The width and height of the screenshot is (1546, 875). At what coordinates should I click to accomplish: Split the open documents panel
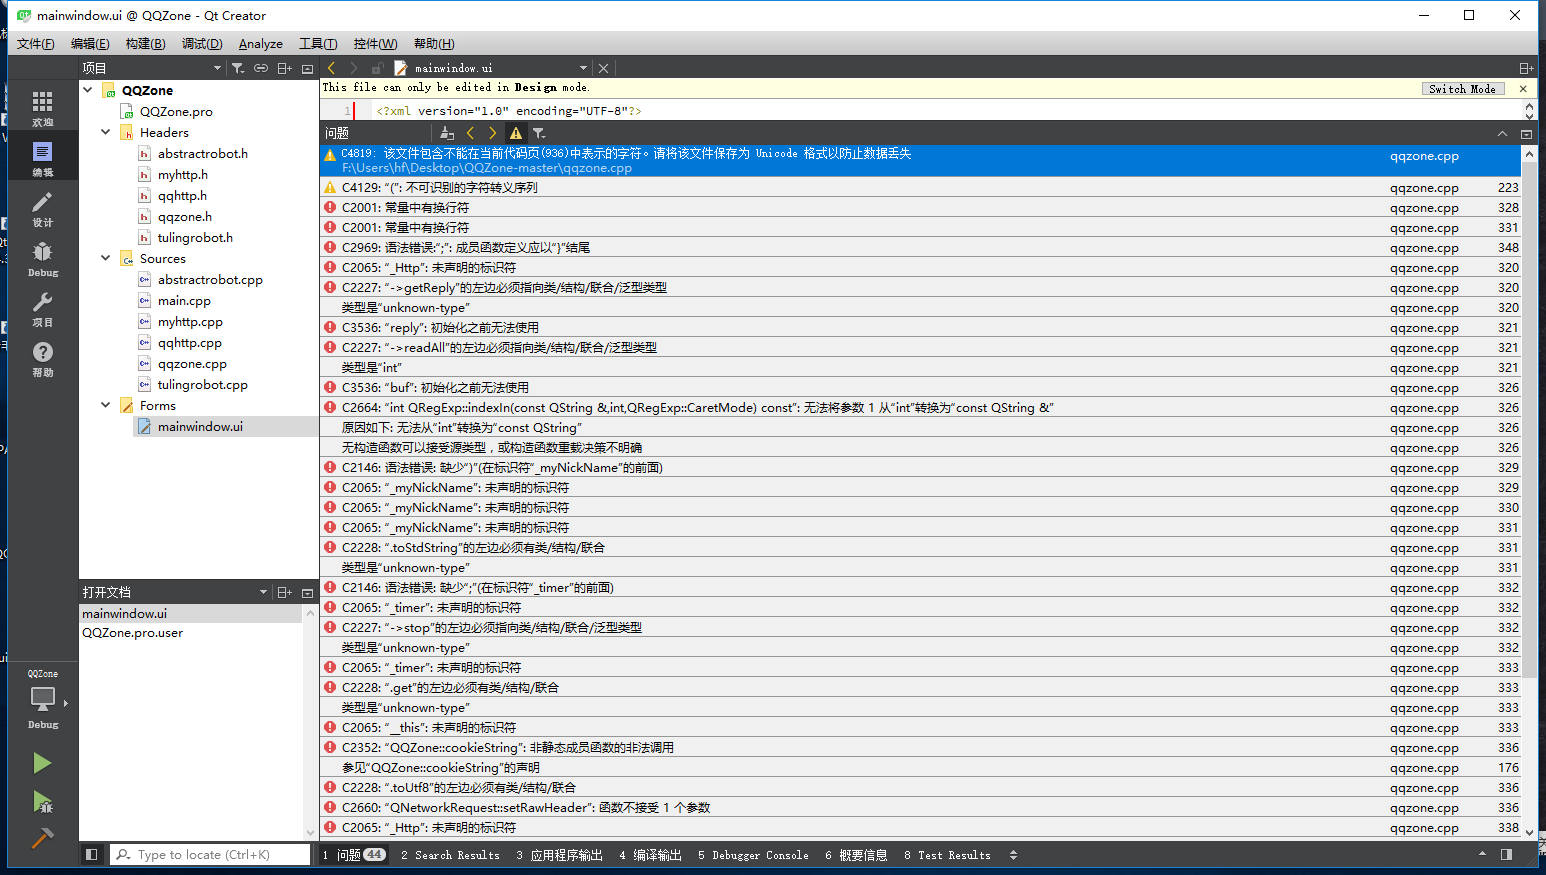click(x=285, y=592)
